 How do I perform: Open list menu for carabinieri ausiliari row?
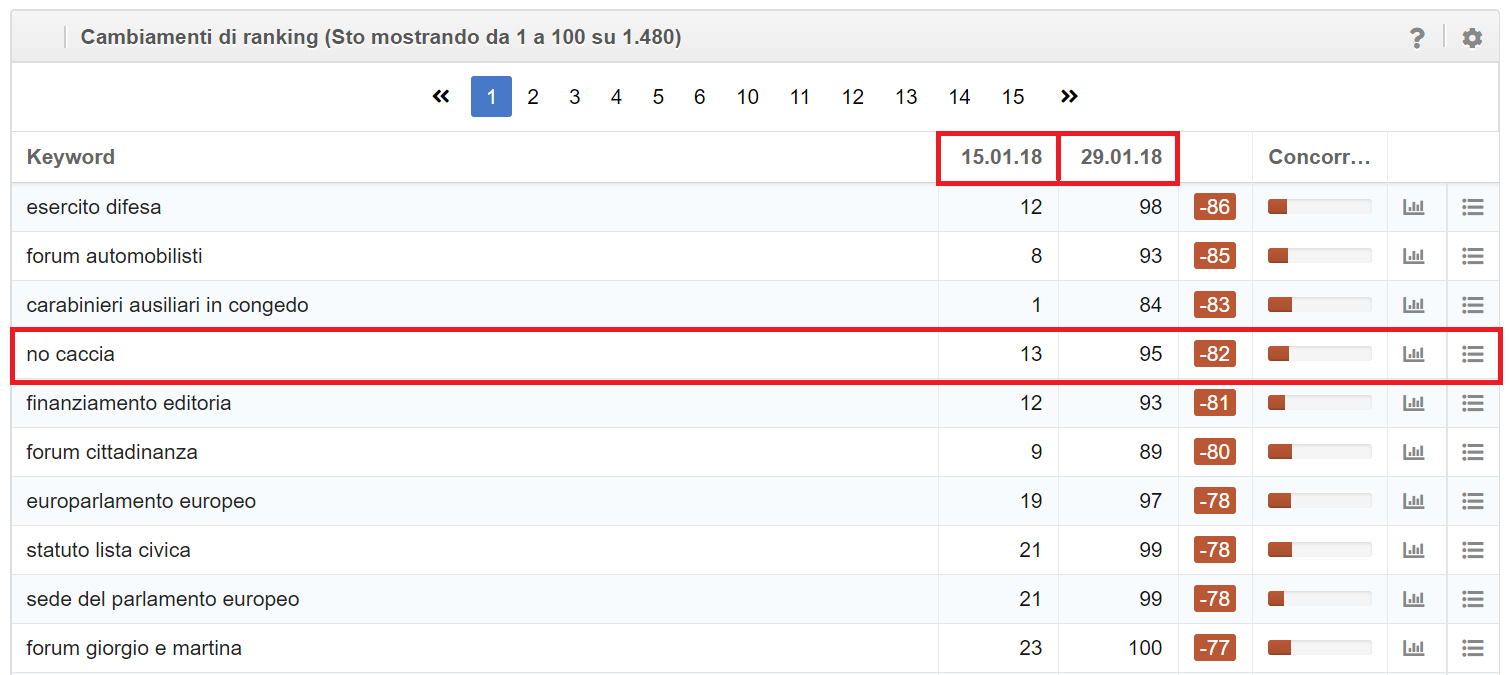(1472, 305)
